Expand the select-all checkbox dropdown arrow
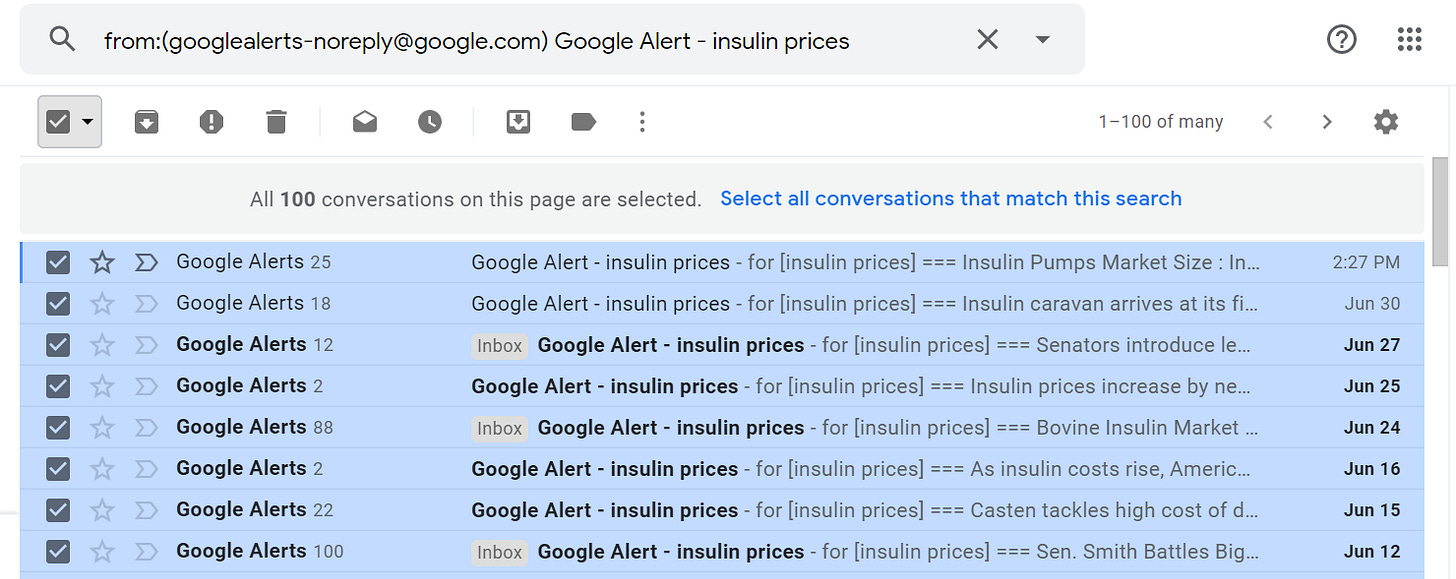Screen dimensions: 1456x579 point(88,122)
